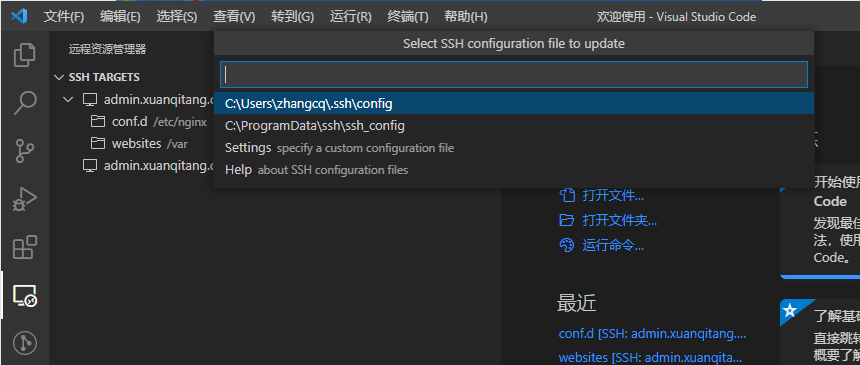Open the 文件(F) menu
The image size is (860, 365).
(x=64, y=17)
